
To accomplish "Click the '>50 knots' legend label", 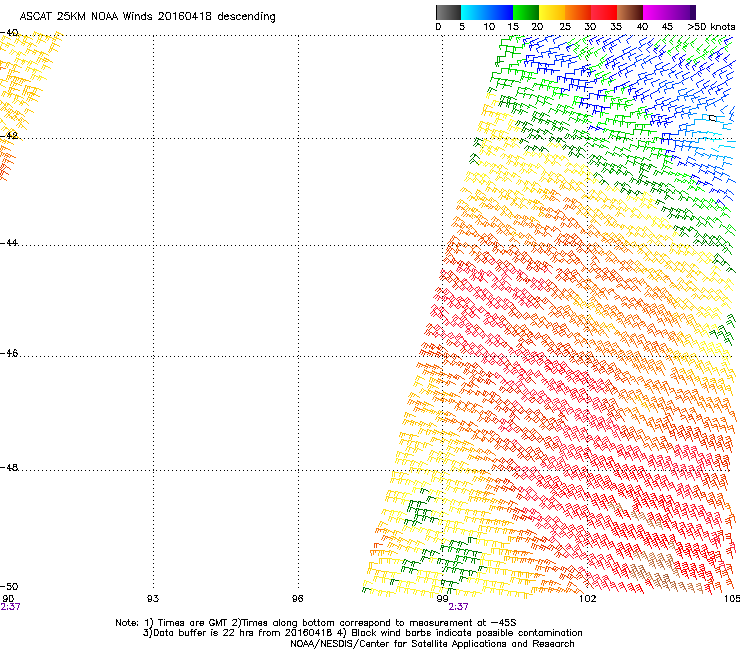I will [711, 27].
